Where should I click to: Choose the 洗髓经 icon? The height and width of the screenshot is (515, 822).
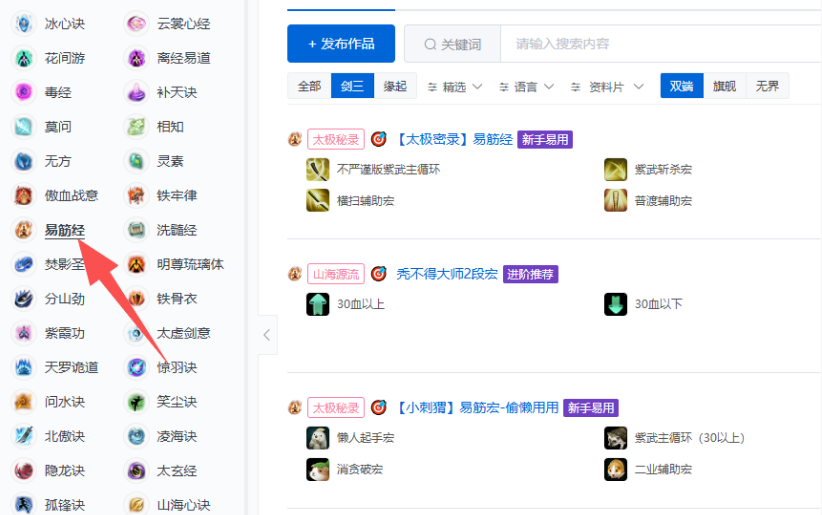click(x=136, y=230)
